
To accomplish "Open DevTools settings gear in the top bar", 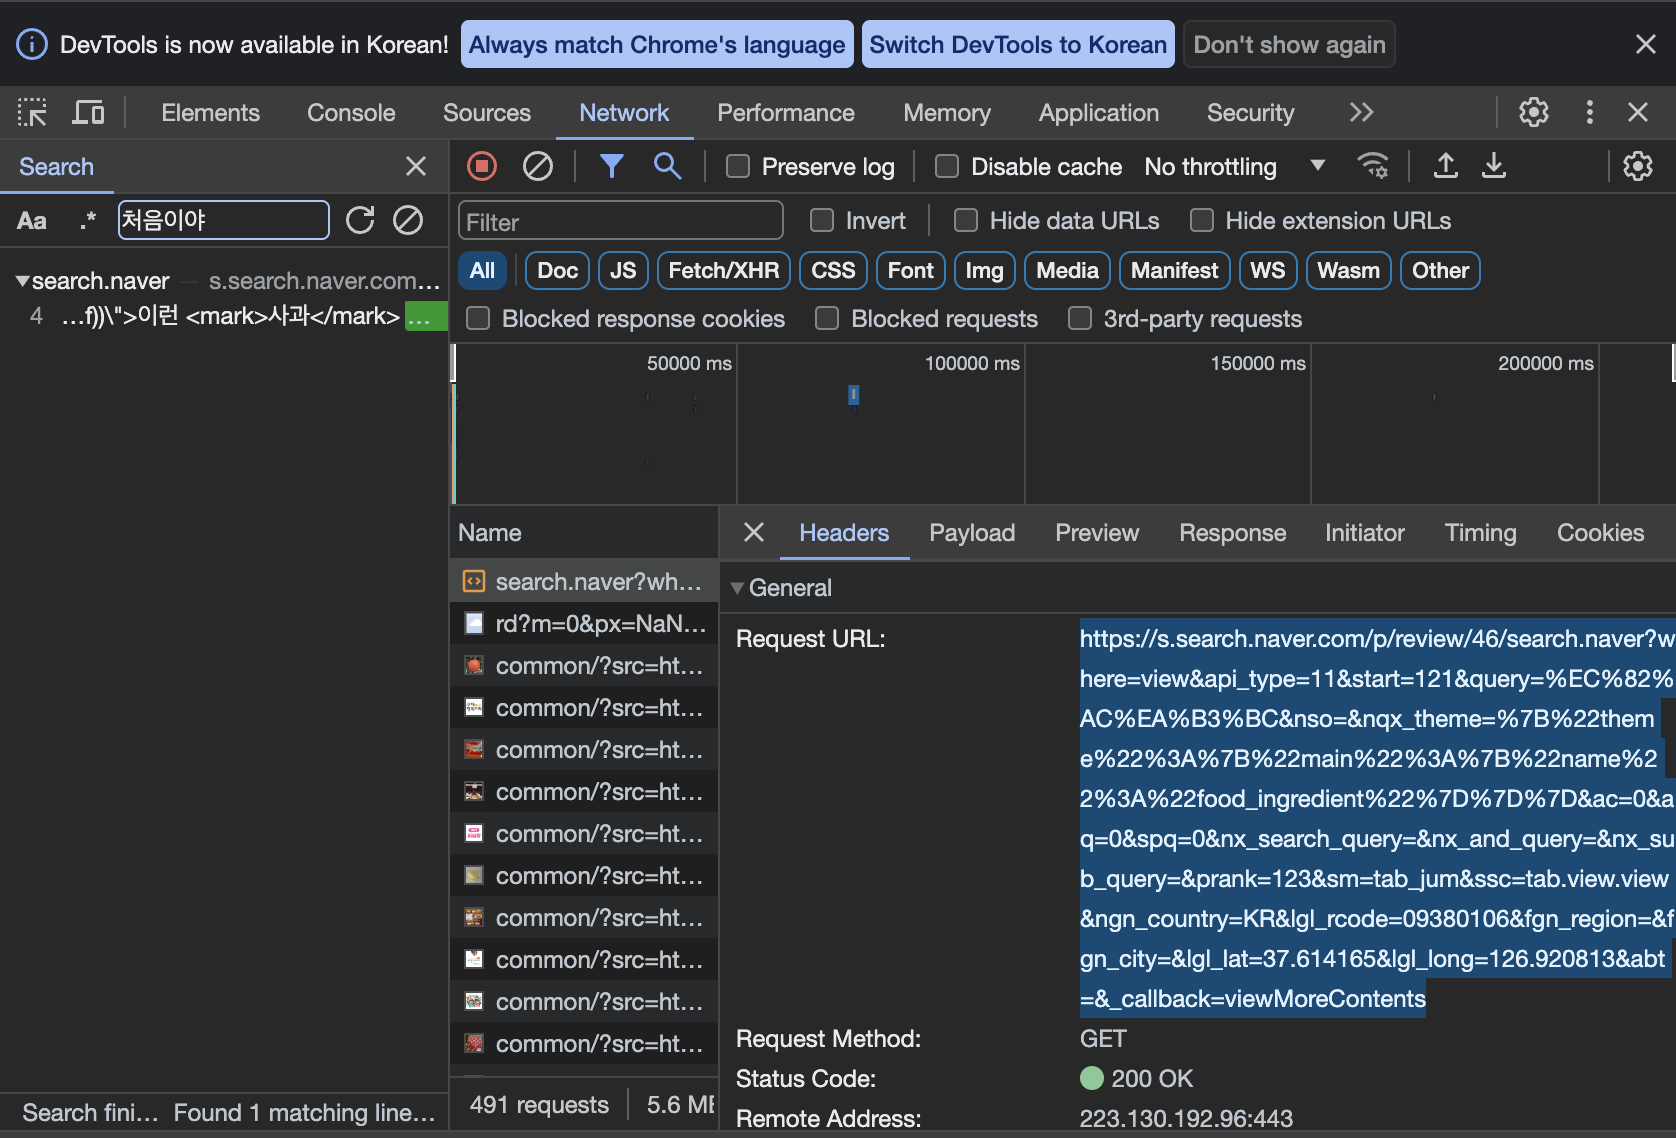I will 1534,112.
